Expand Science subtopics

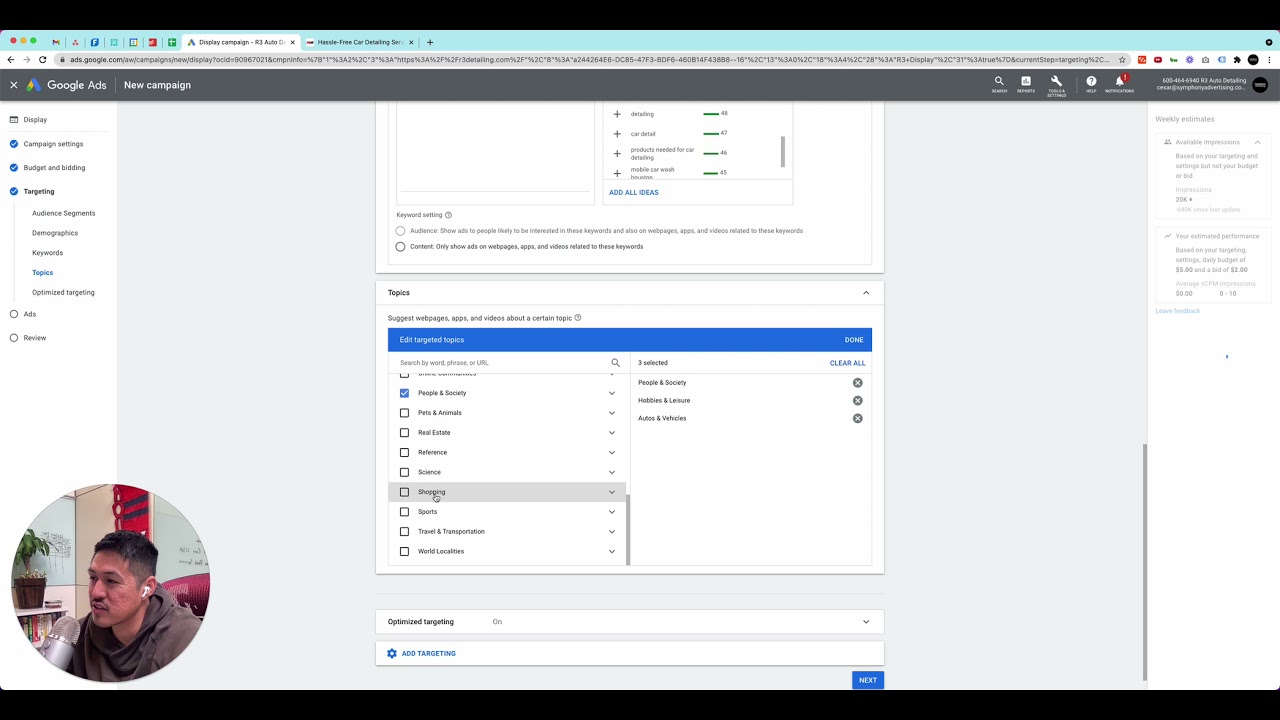click(612, 472)
